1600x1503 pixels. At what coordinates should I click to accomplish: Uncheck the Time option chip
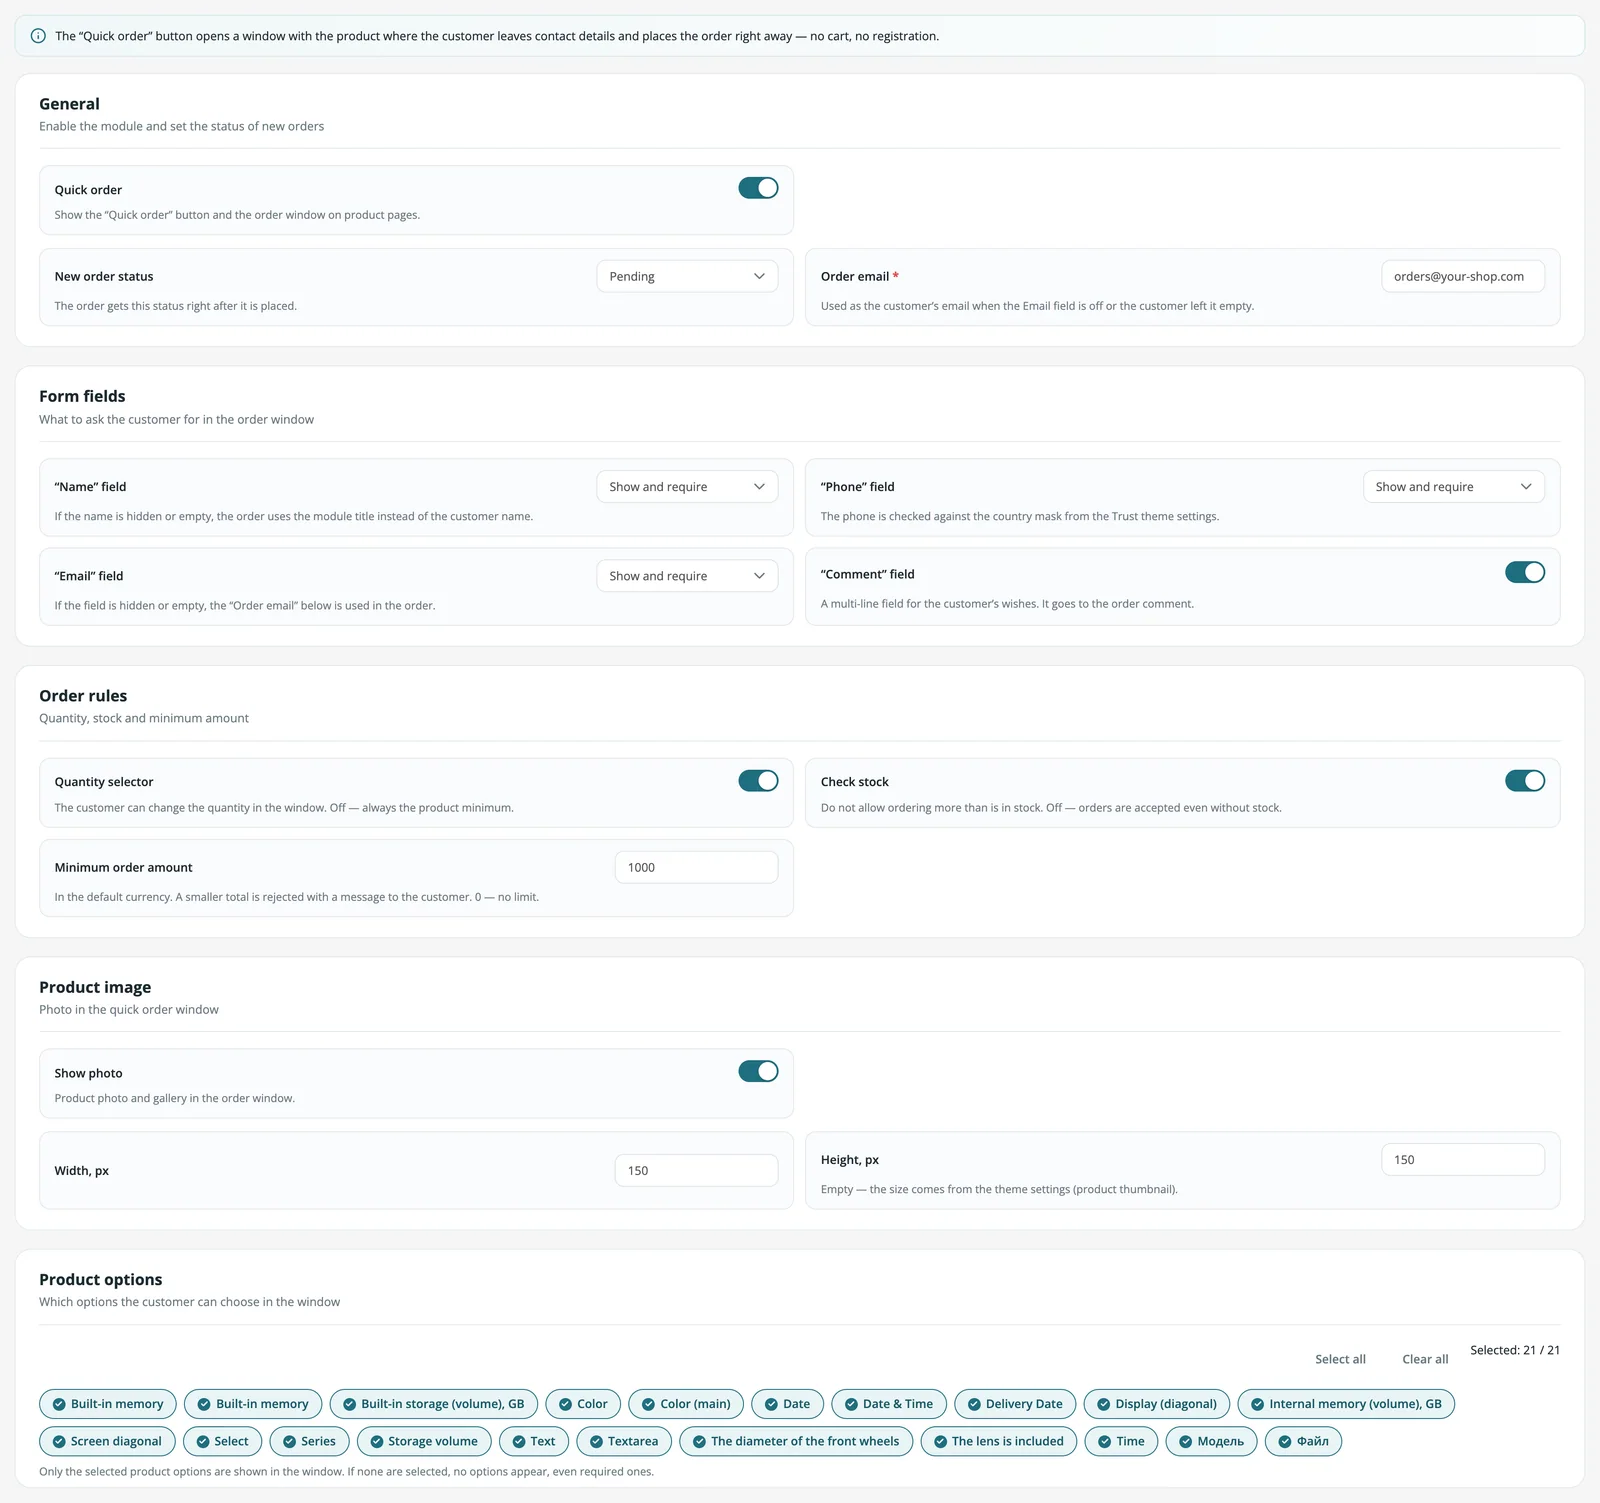[1122, 1441]
